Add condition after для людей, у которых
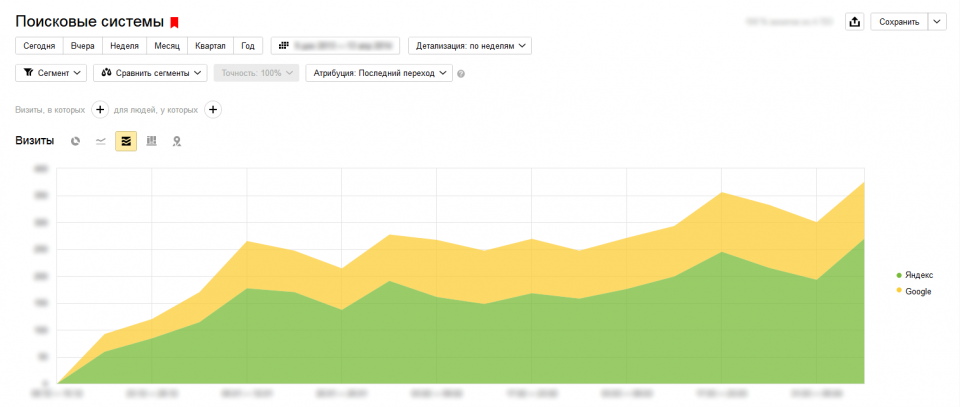The image size is (960, 407). [212, 110]
